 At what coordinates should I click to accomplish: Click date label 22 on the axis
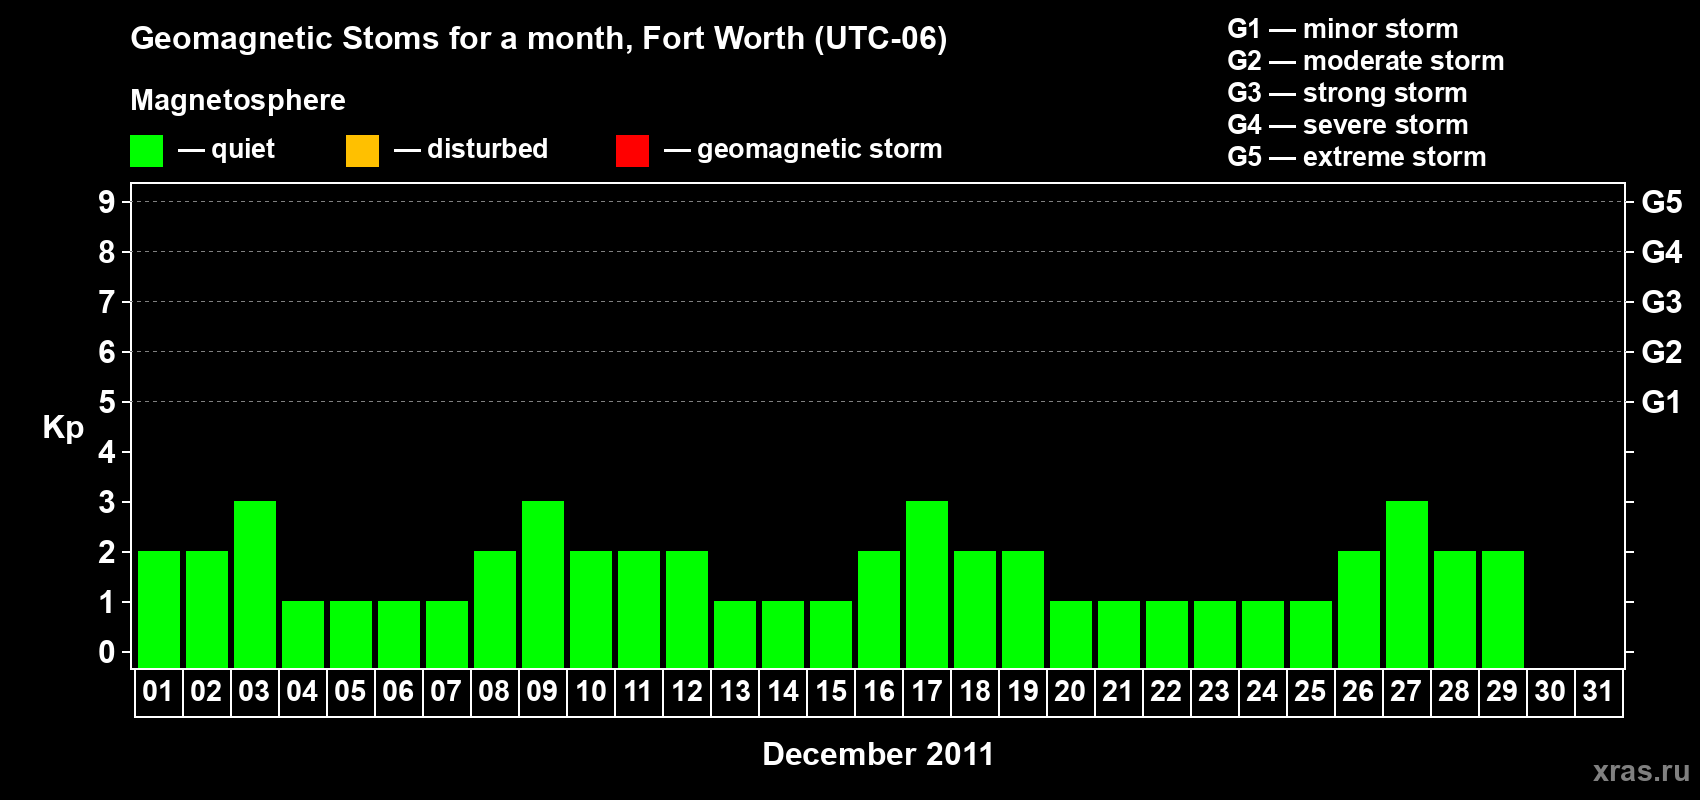point(1166,691)
